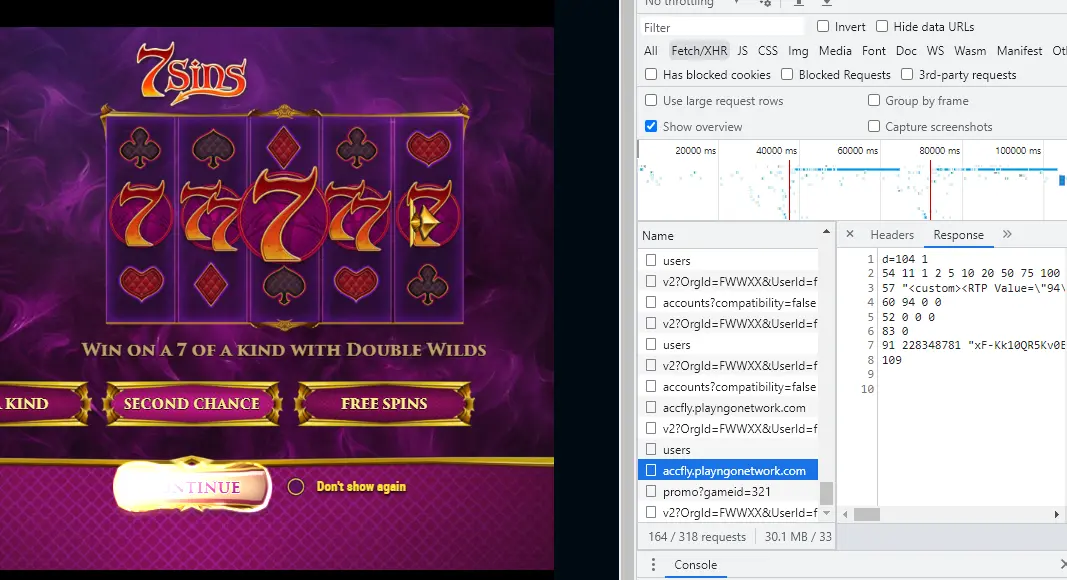The width and height of the screenshot is (1067, 580).
Task: Click WIN ON A 7 OF A KIND caption
Action: (284, 350)
